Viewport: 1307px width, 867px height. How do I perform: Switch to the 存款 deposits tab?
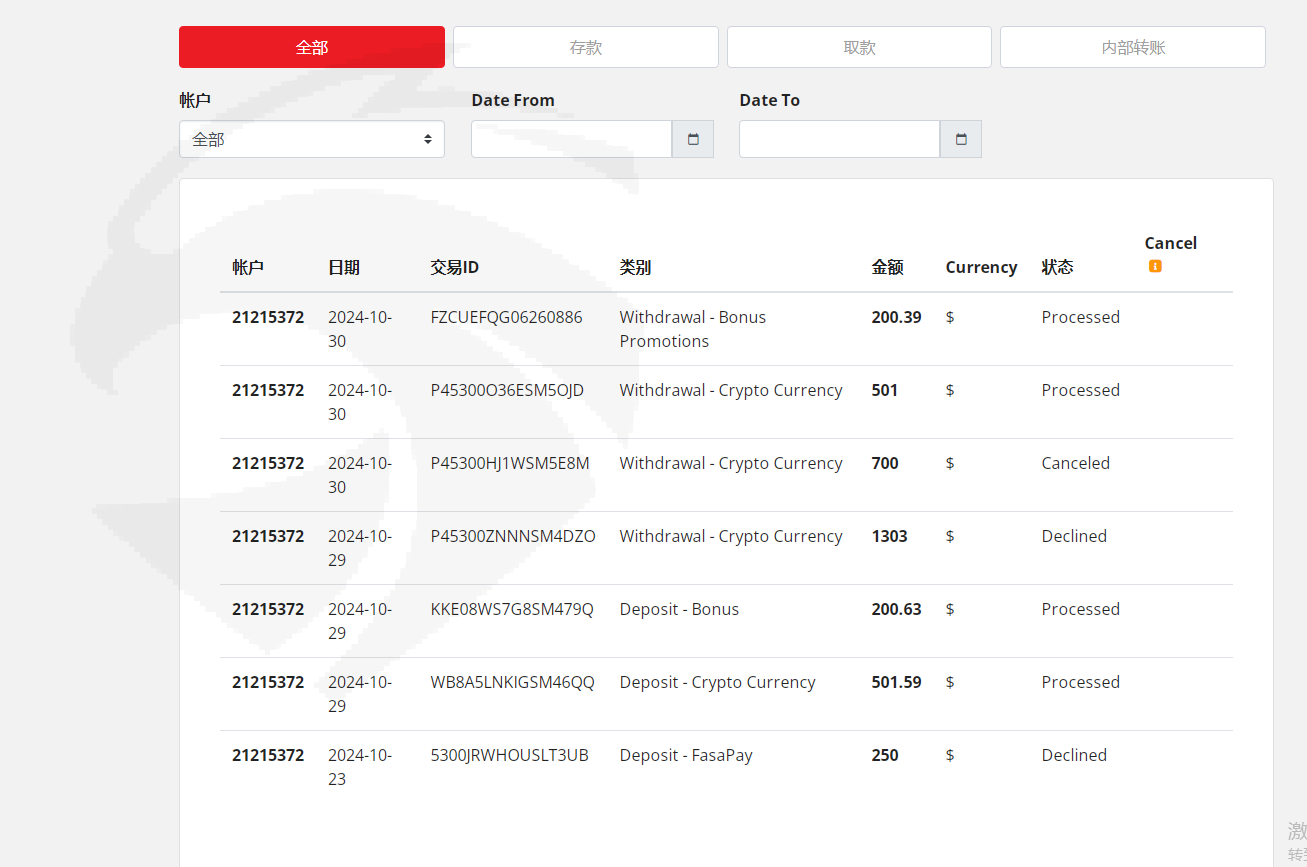click(586, 47)
